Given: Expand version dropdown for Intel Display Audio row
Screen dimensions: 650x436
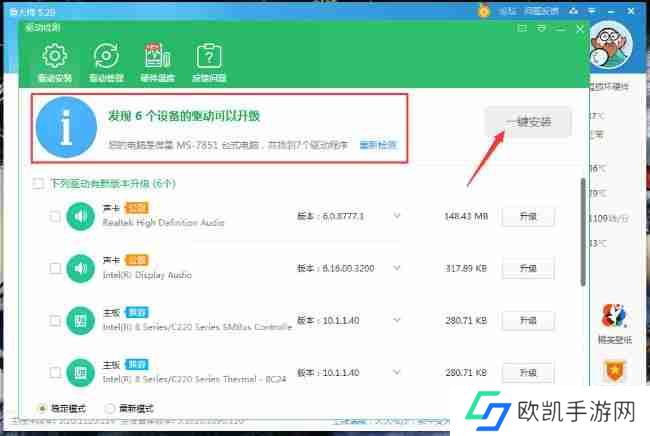Looking at the screenshot, I should (397, 268).
